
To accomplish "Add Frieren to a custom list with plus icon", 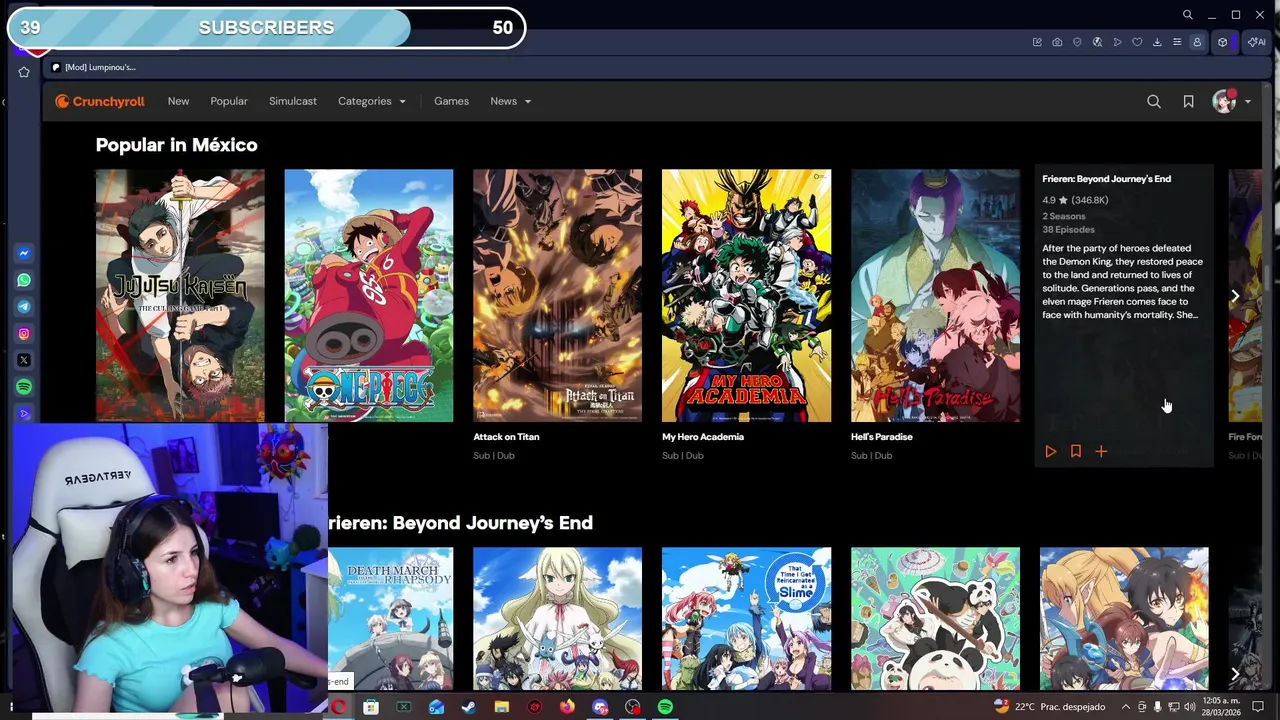I will click(x=1101, y=452).
